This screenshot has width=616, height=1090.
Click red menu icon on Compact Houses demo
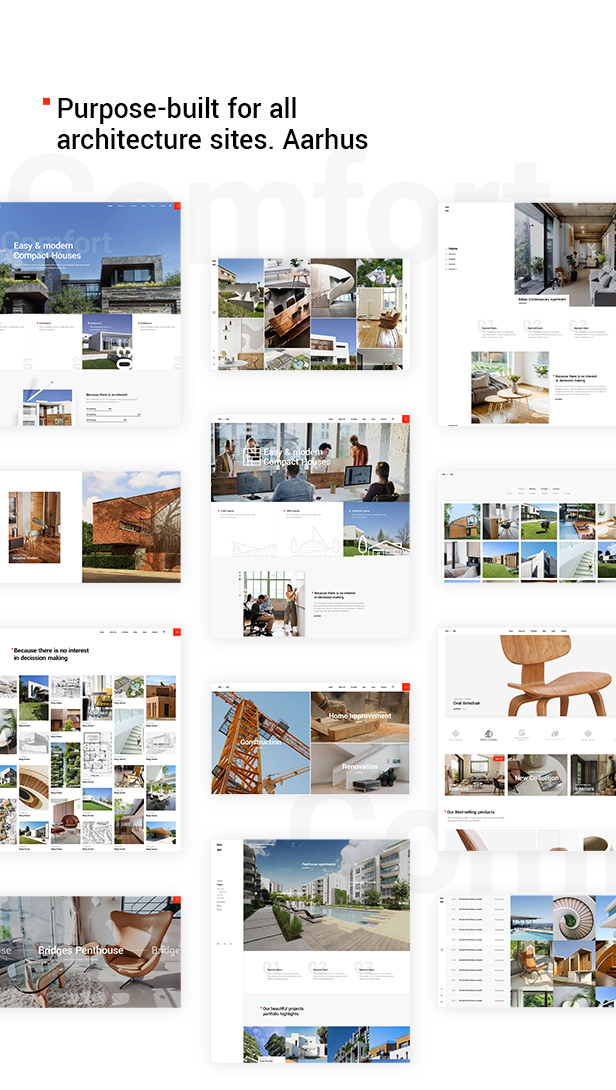click(x=177, y=205)
